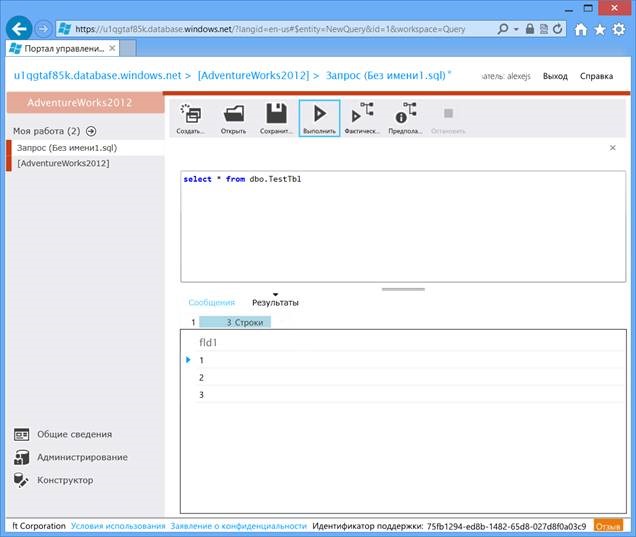Open a new blank browser tab

(x=128, y=49)
